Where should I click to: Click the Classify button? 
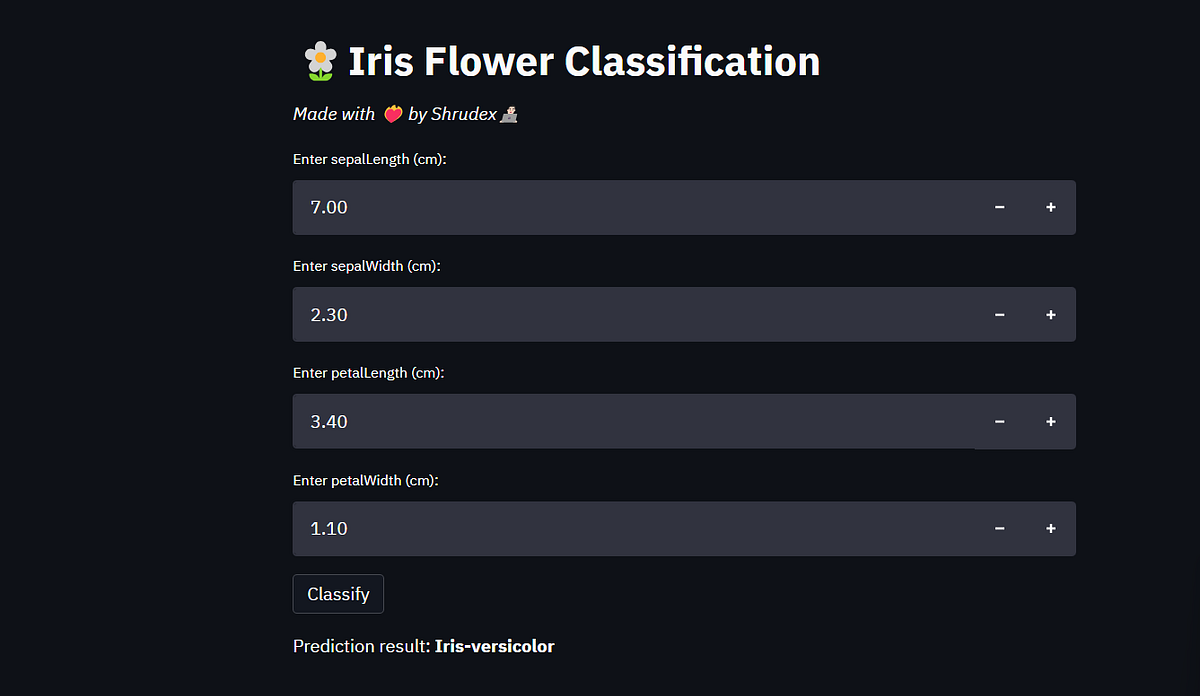click(x=338, y=594)
